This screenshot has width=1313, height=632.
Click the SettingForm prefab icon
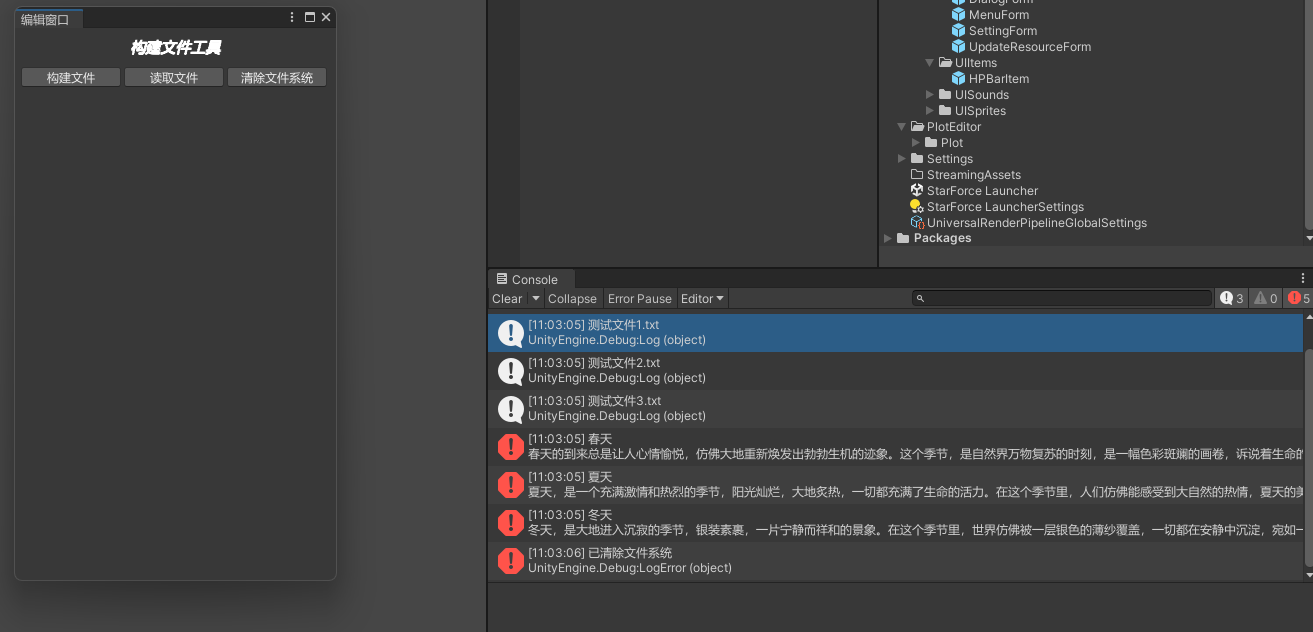pyautogui.click(x=957, y=30)
